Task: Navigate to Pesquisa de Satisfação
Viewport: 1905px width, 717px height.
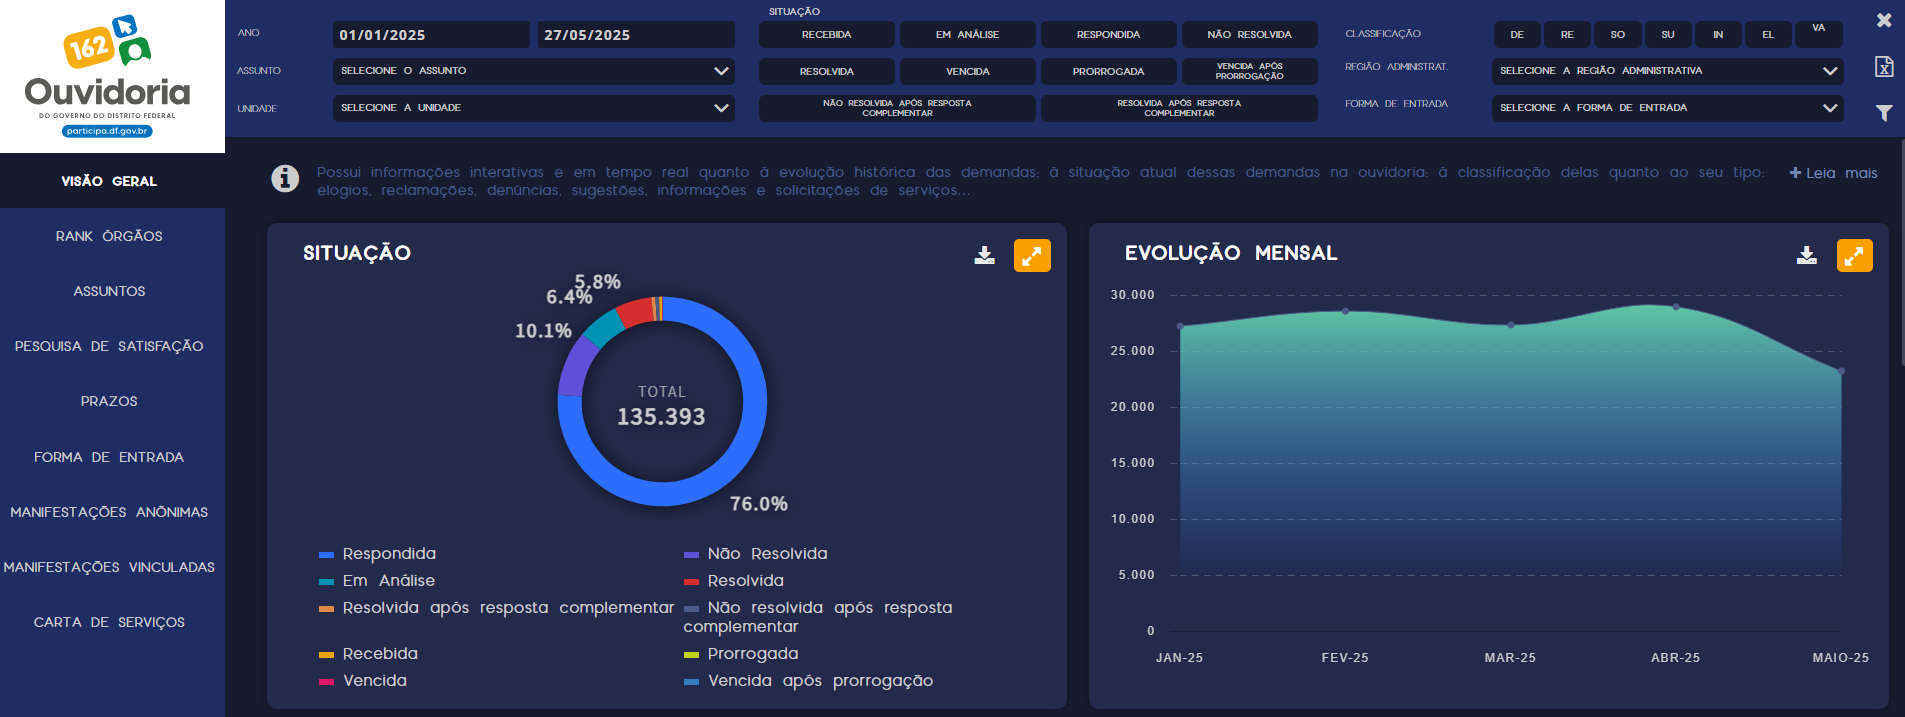Action: point(112,346)
